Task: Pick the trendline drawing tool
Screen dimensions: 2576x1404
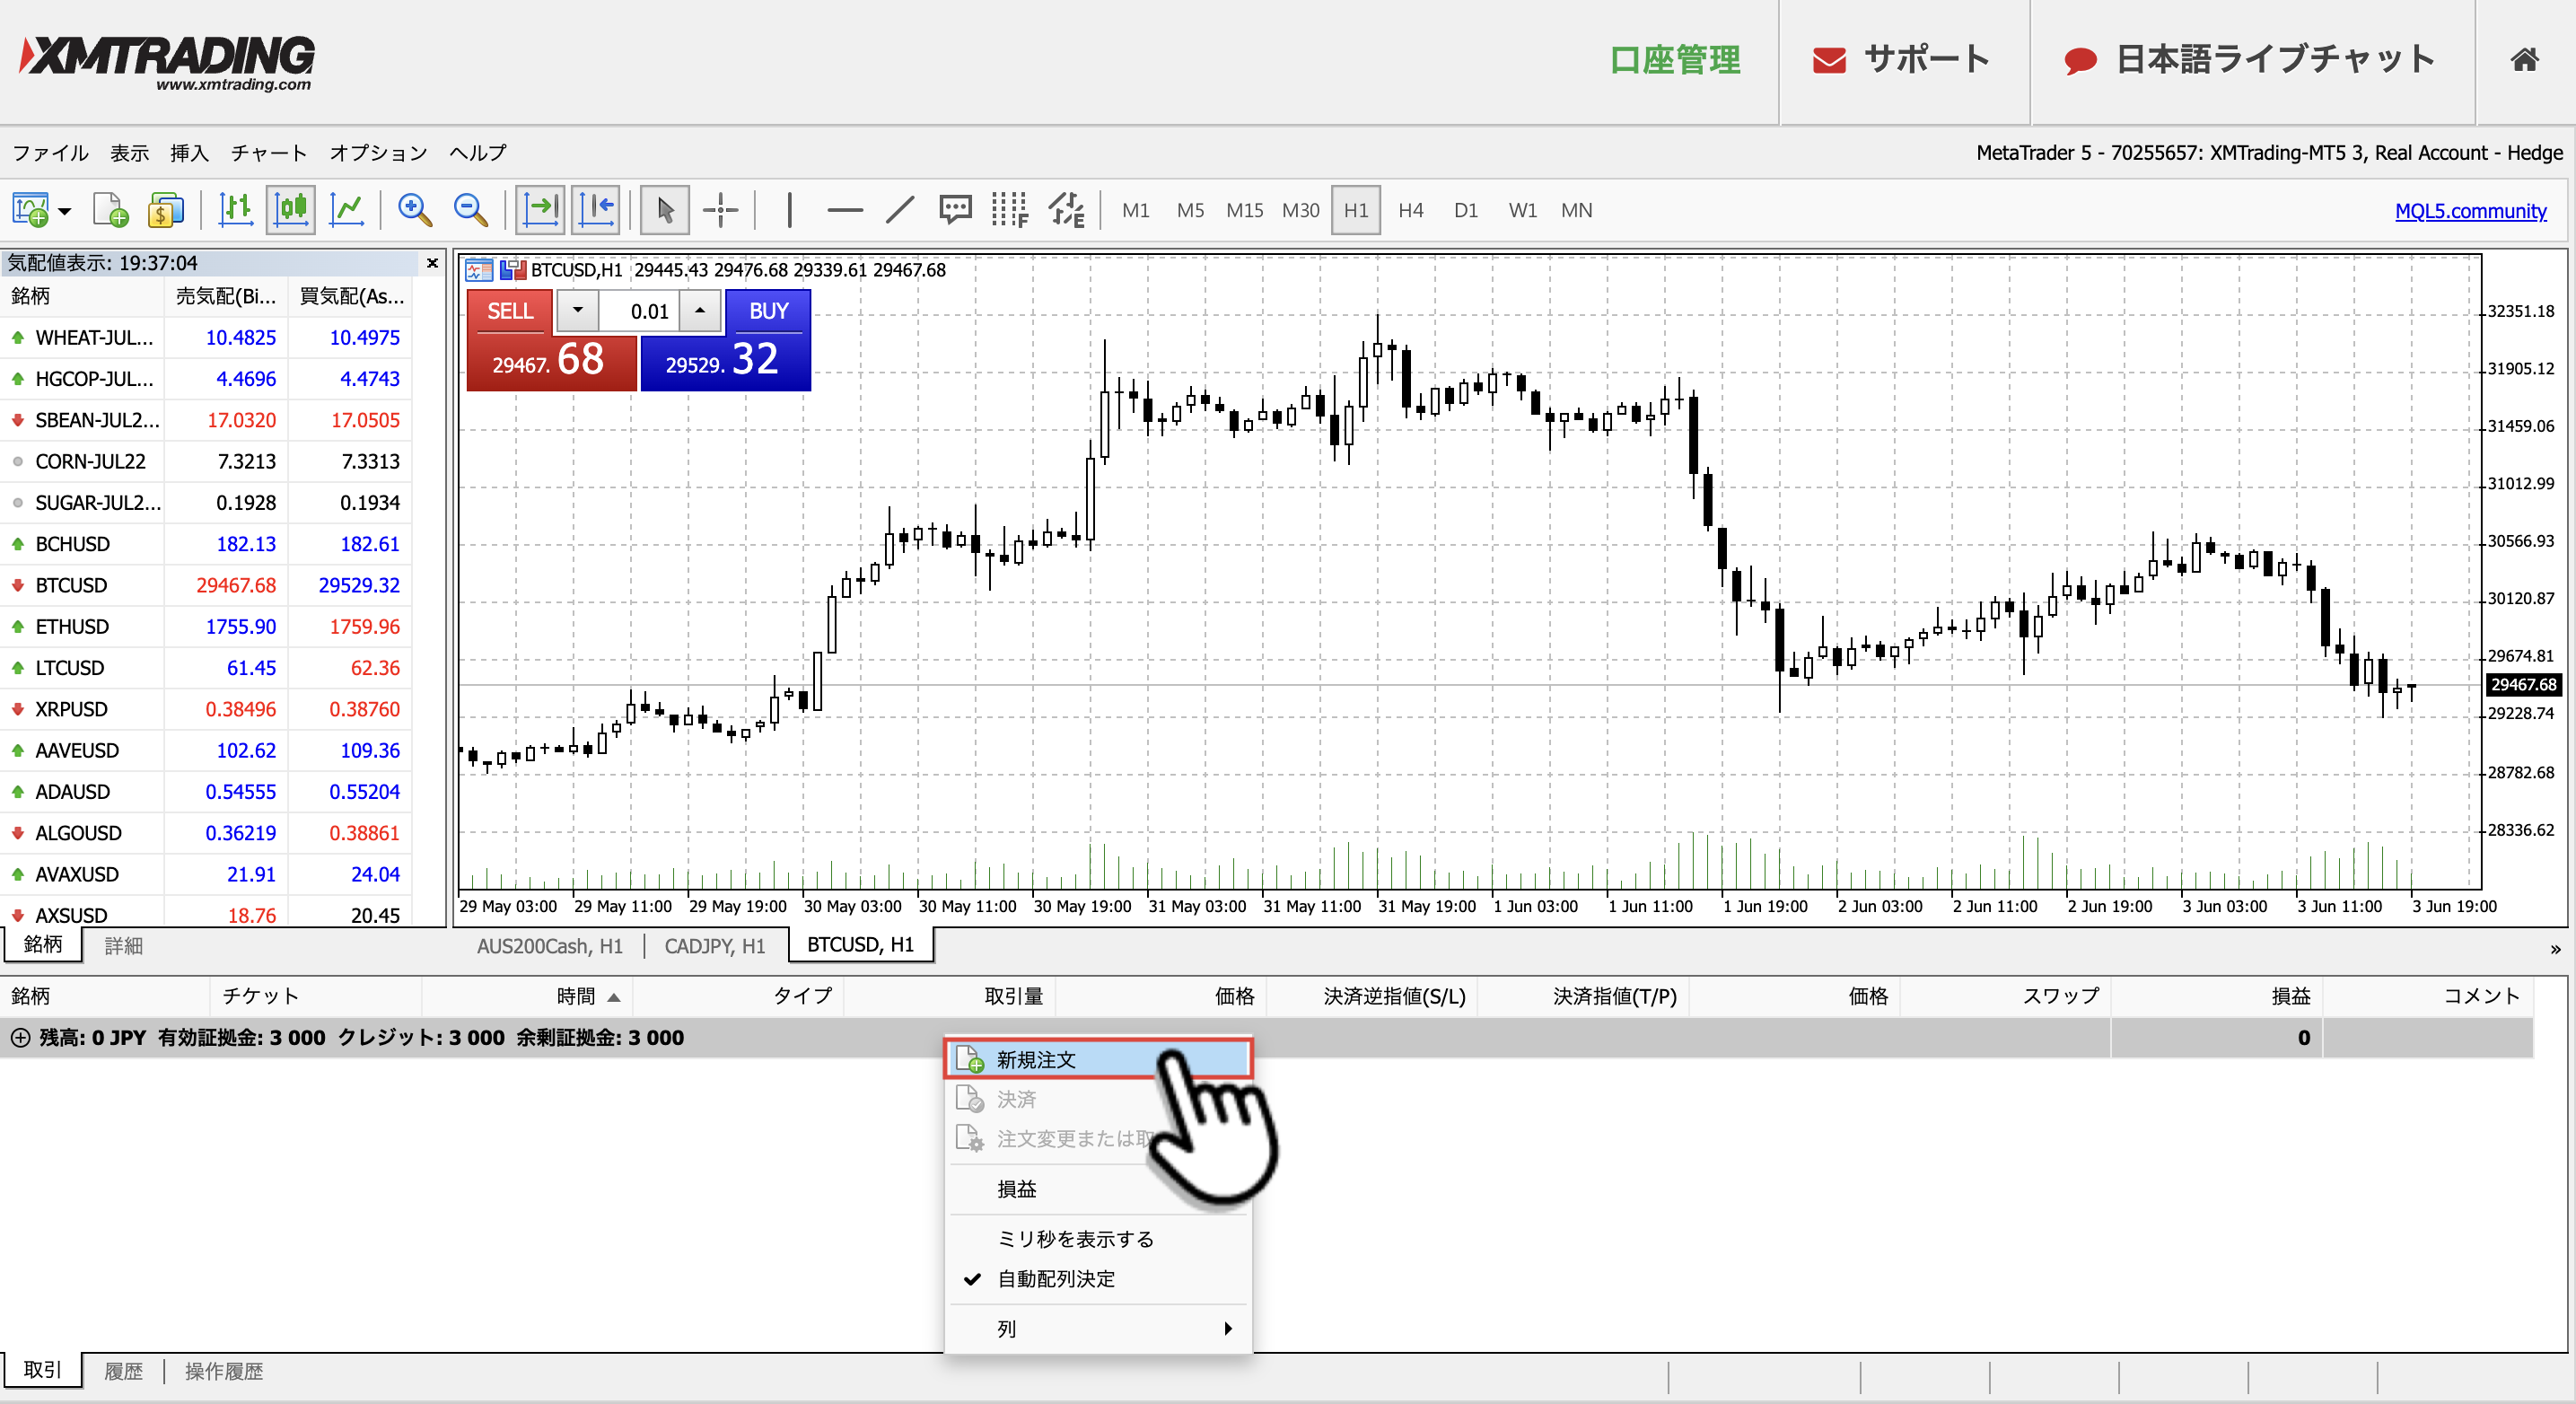Action: (900, 210)
